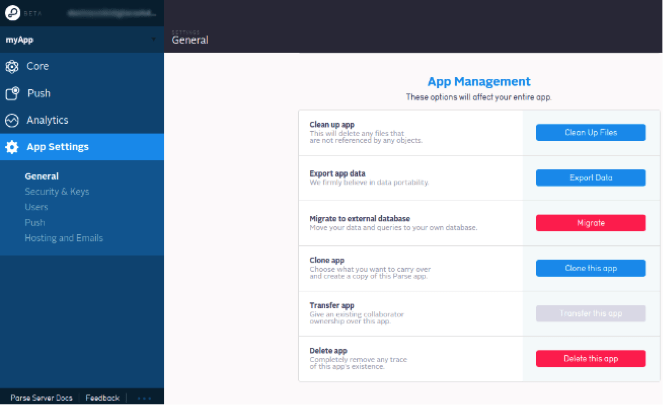Click the Delete this app button
This screenshot has width=663, height=405.
coord(590,358)
